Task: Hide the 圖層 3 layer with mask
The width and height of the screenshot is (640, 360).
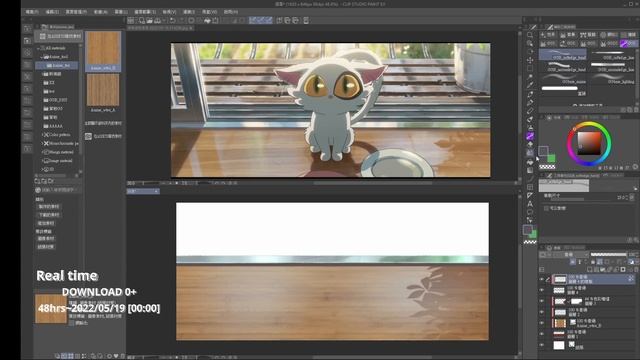Action: [542, 301]
